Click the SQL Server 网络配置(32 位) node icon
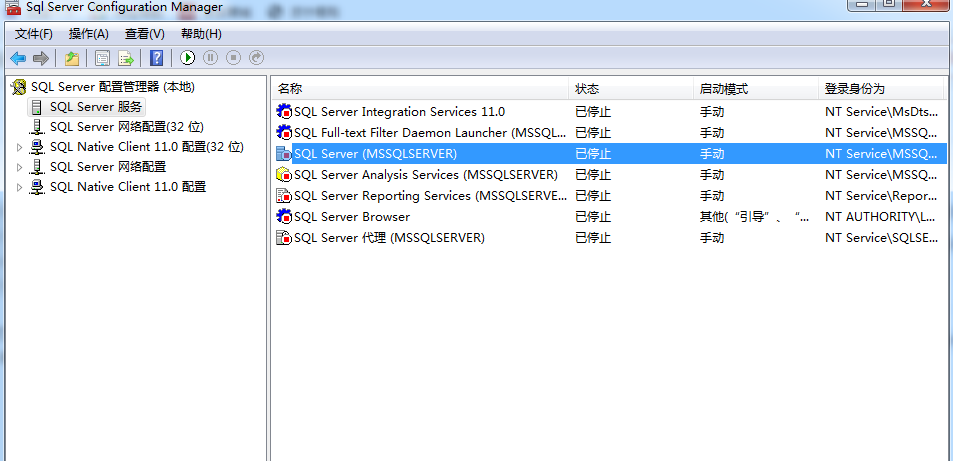953x461 pixels. click(x=37, y=127)
